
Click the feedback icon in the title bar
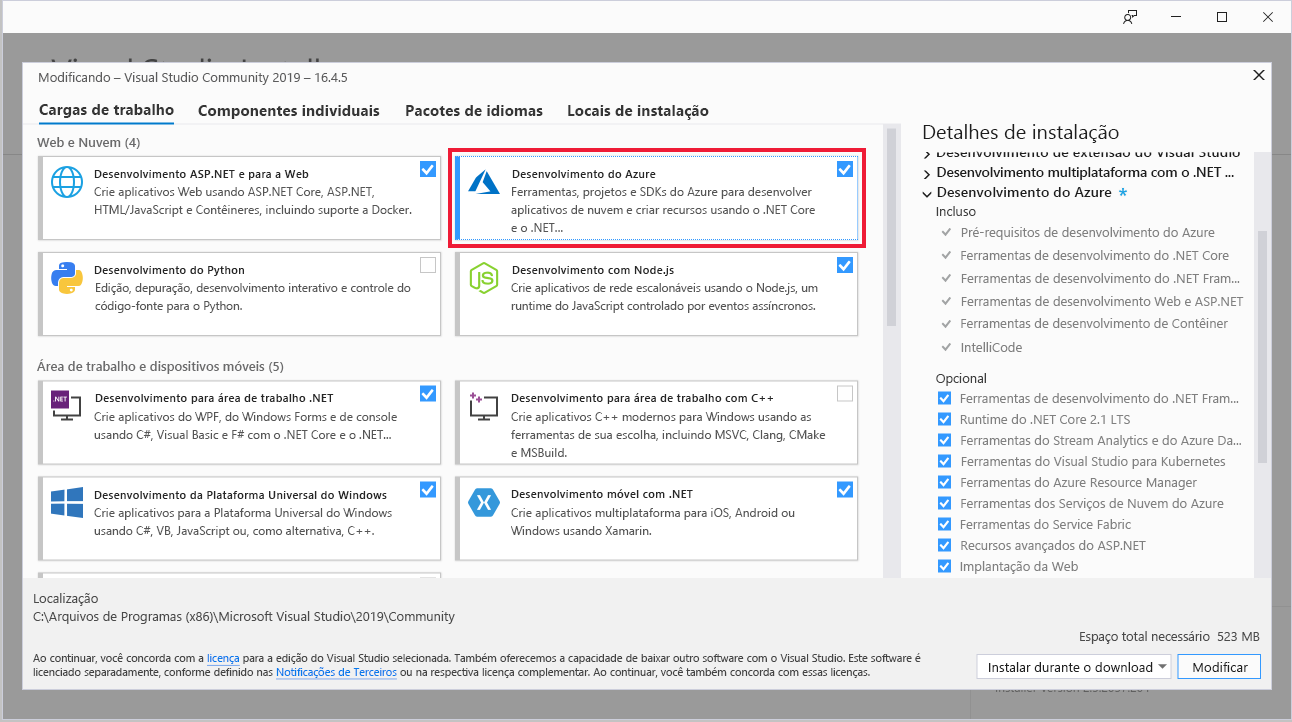tap(1130, 17)
